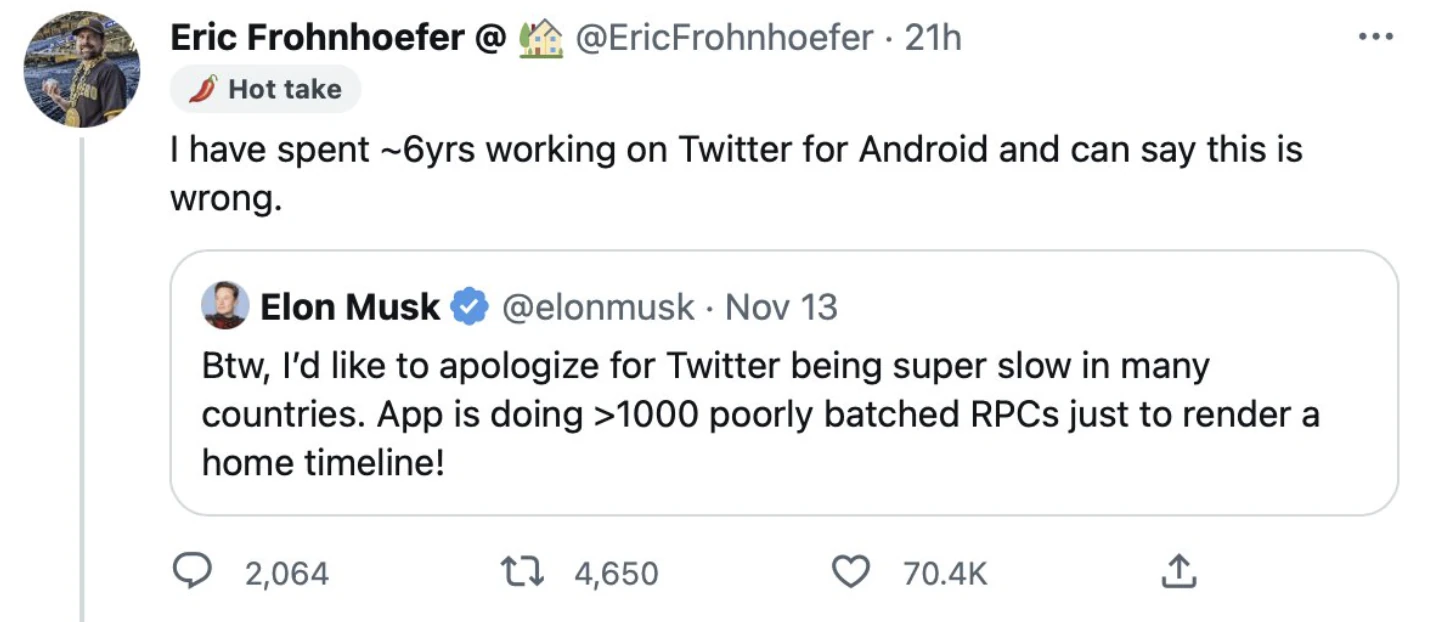Click the 70.4K likes count
The width and height of the screenshot is (1430, 622).
944,573
